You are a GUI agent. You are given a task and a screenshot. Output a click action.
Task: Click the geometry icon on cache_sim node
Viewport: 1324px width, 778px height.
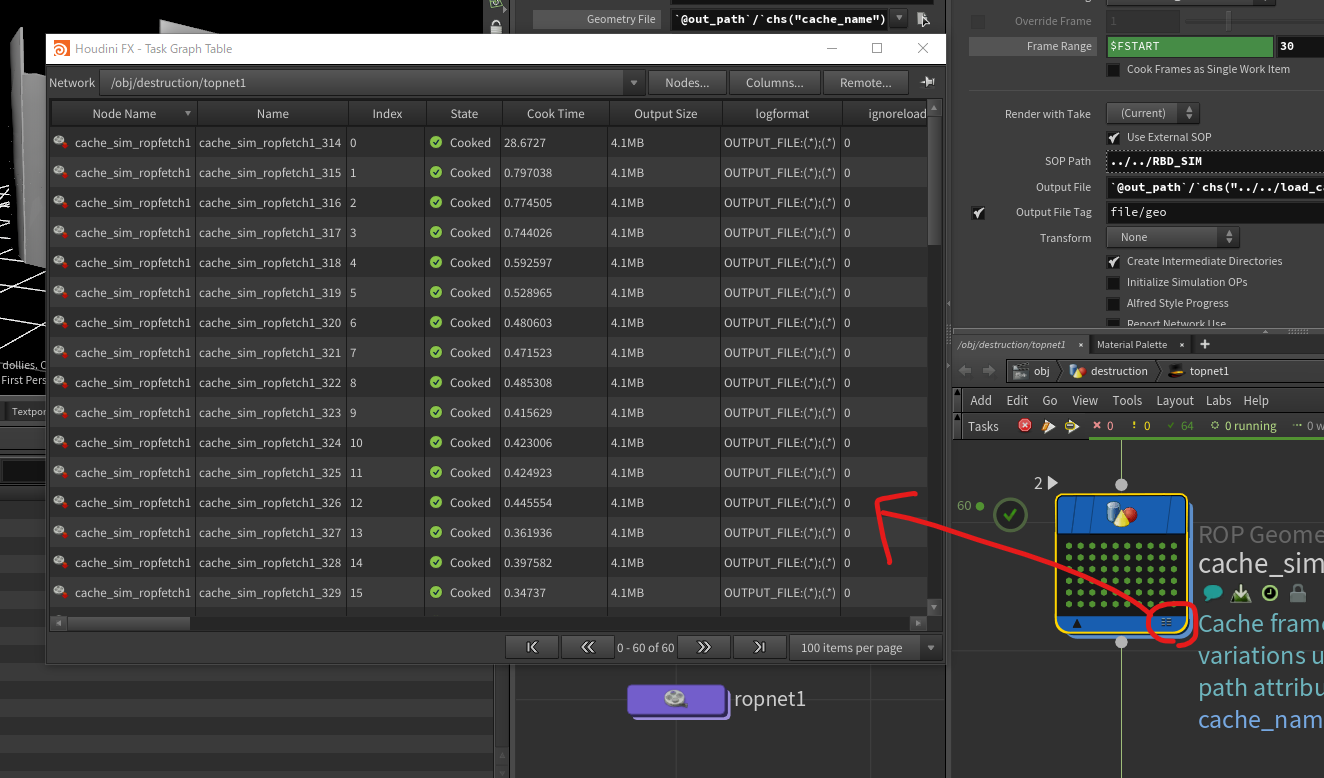pyautogui.click(x=1122, y=515)
